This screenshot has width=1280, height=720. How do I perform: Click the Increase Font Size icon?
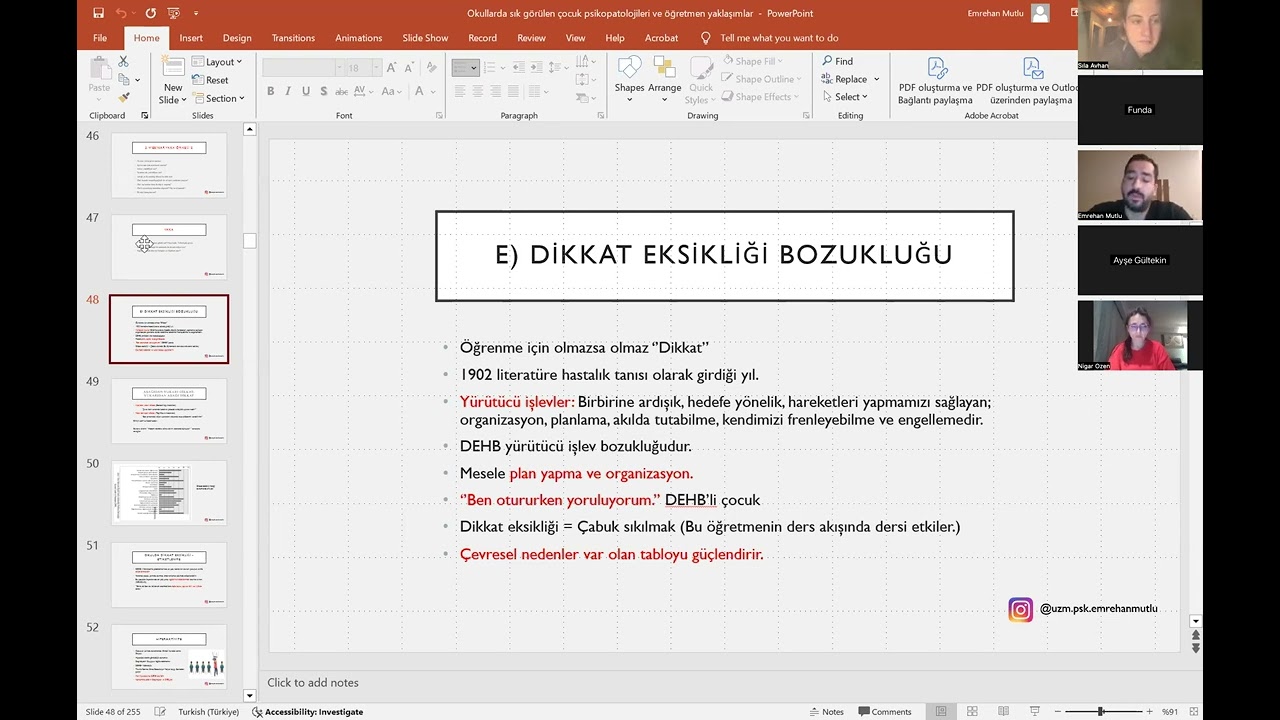coord(391,68)
